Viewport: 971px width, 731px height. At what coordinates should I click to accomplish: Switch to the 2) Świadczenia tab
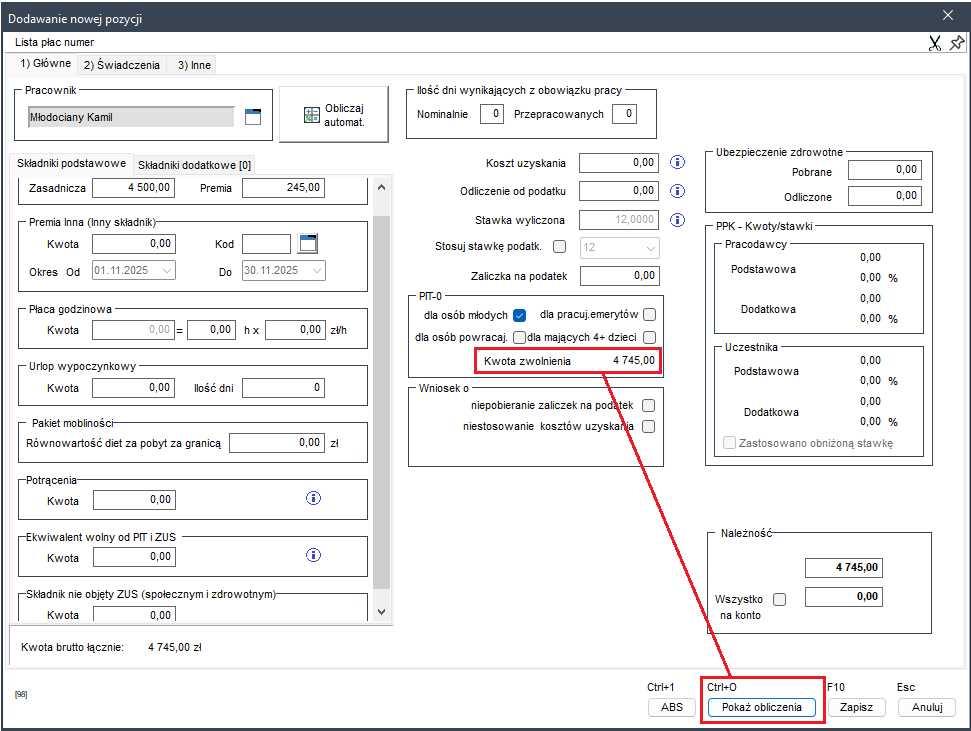tap(121, 65)
